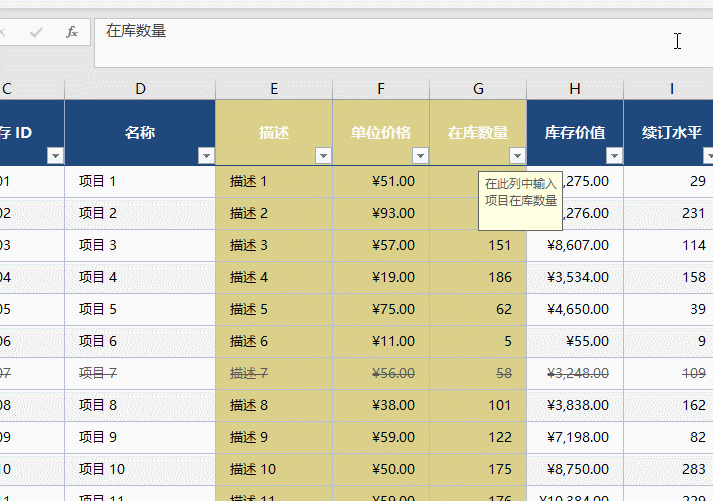
Task: Select the 名称 header cell
Action: [140, 132]
